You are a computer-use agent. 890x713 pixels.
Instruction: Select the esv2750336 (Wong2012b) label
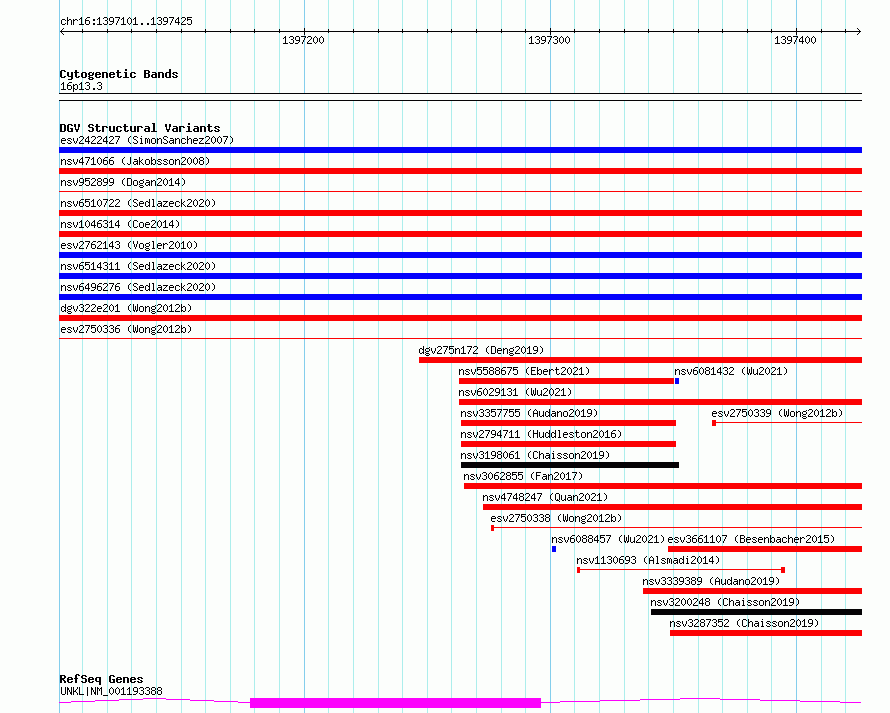(126, 329)
